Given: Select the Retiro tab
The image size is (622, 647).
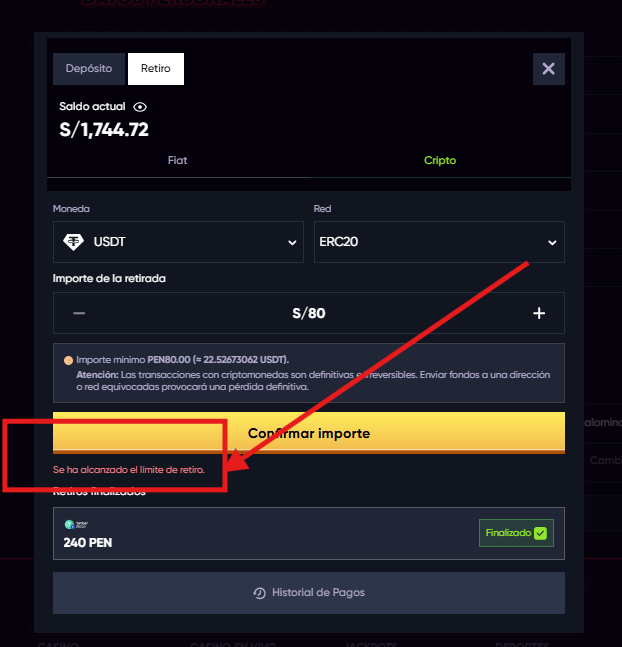Looking at the screenshot, I should tap(156, 69).
